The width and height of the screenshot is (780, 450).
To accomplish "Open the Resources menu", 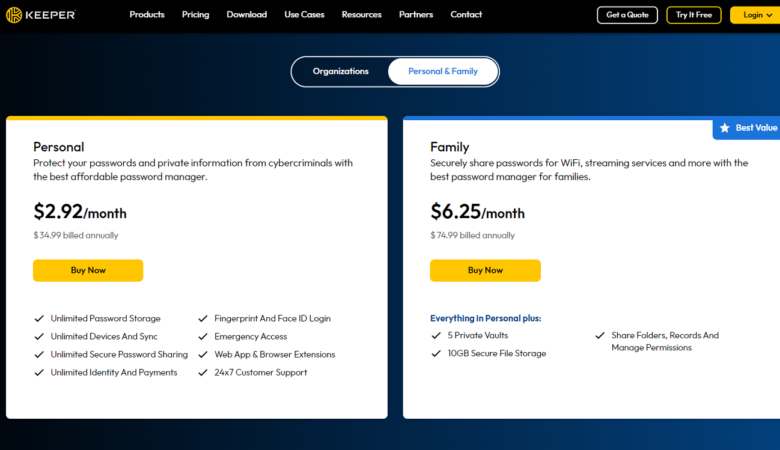I will tap(362, 14).
